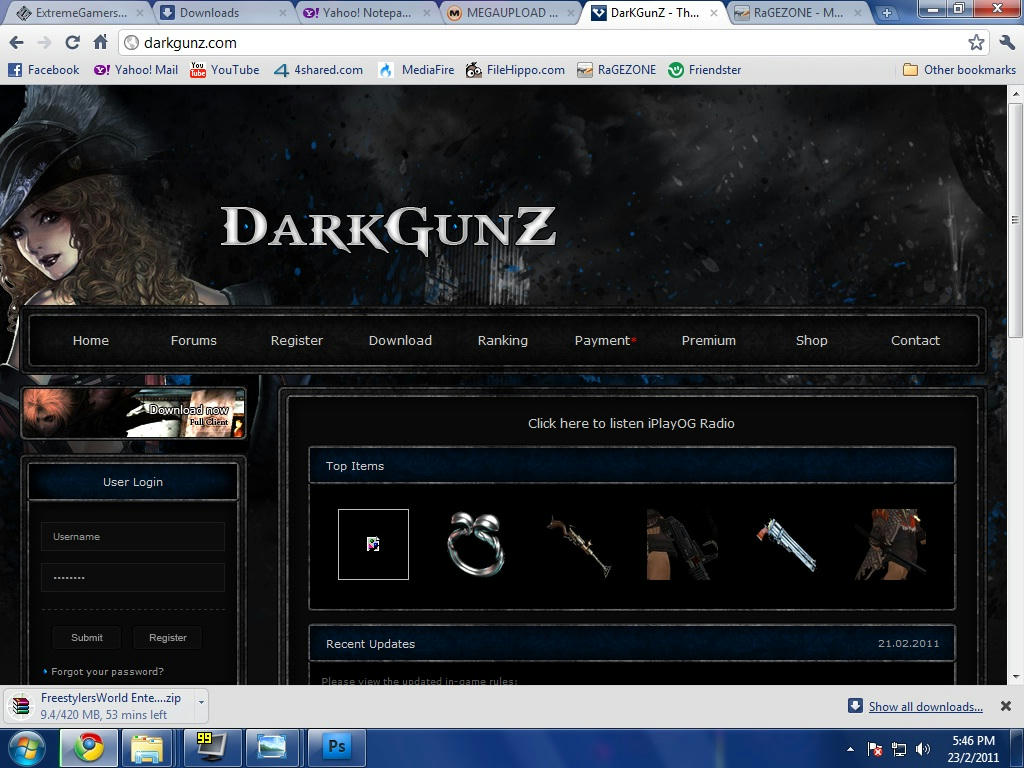Screen dimensions: 1024x768
Task: Click the browser home icon
Action: click(100, 43)
